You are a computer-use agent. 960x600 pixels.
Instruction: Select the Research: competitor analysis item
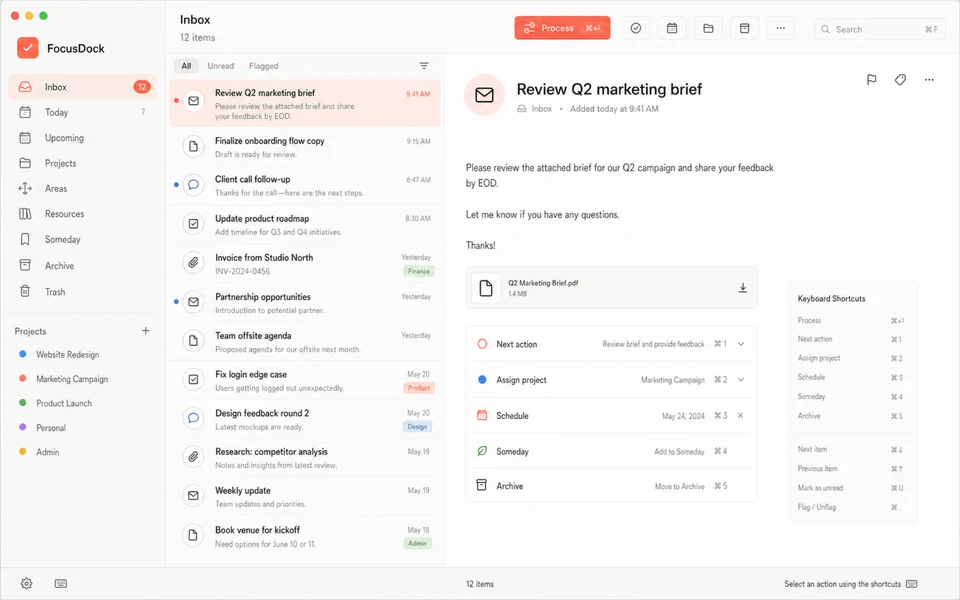click(x=304, y=458)
